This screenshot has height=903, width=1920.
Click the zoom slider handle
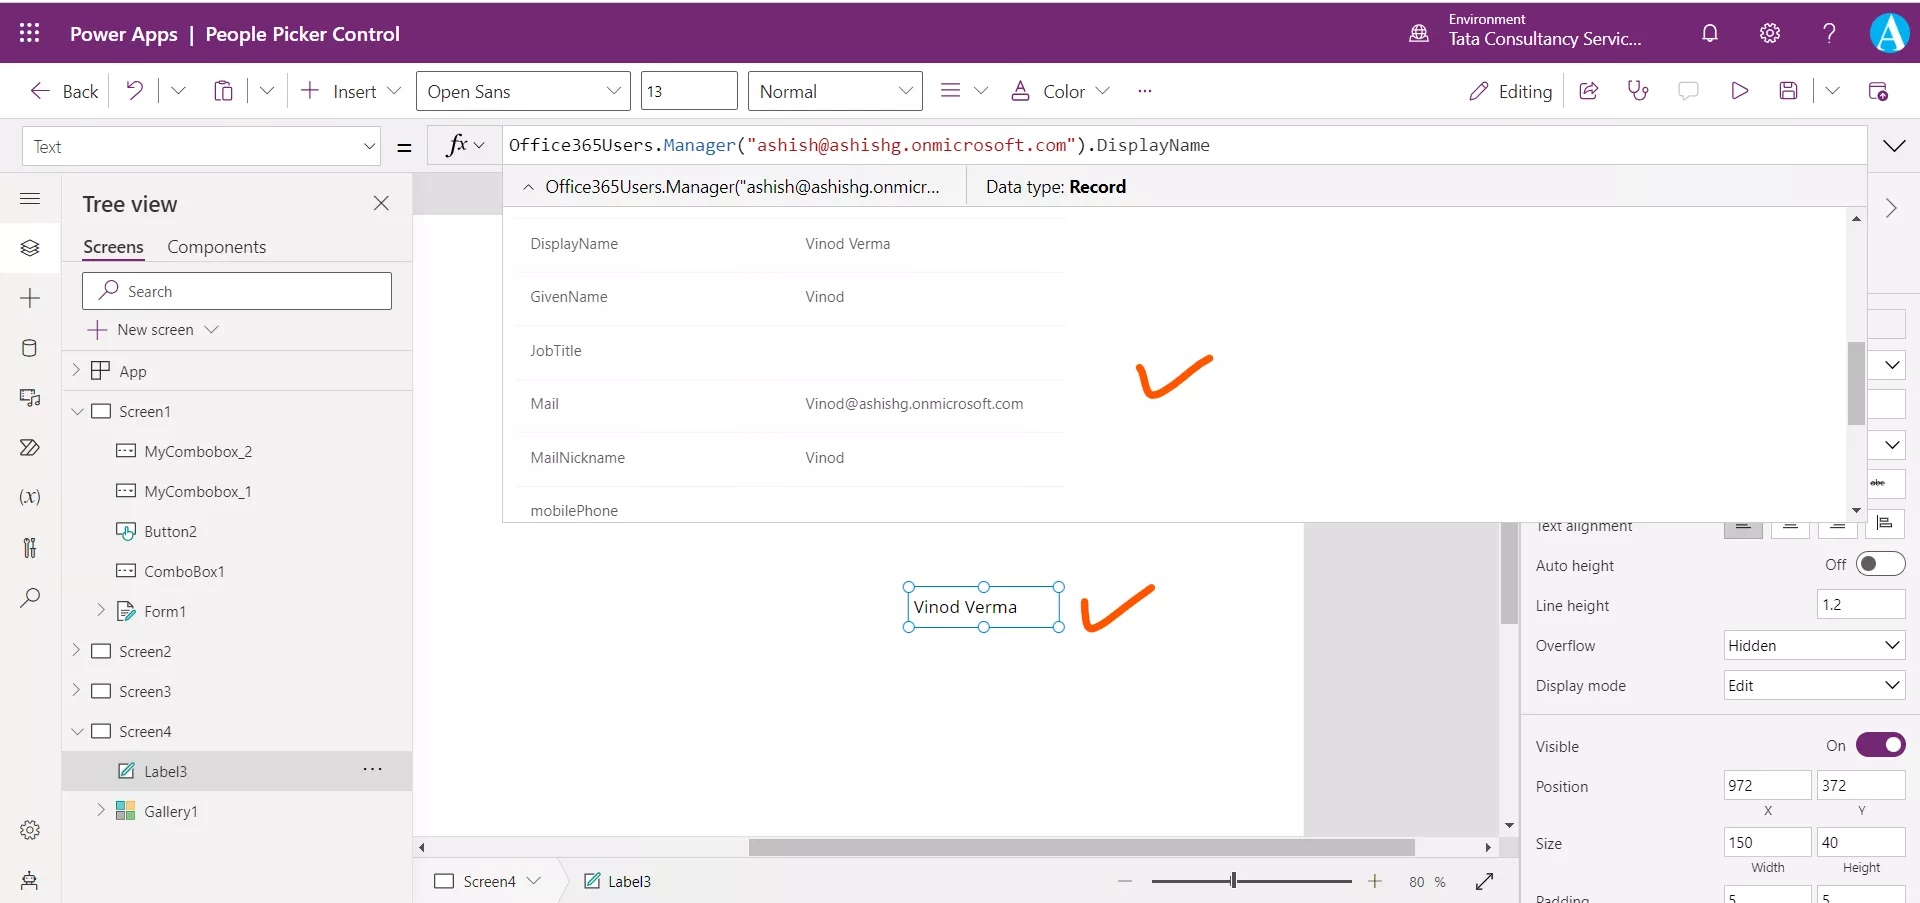(x=1234, y=880)
